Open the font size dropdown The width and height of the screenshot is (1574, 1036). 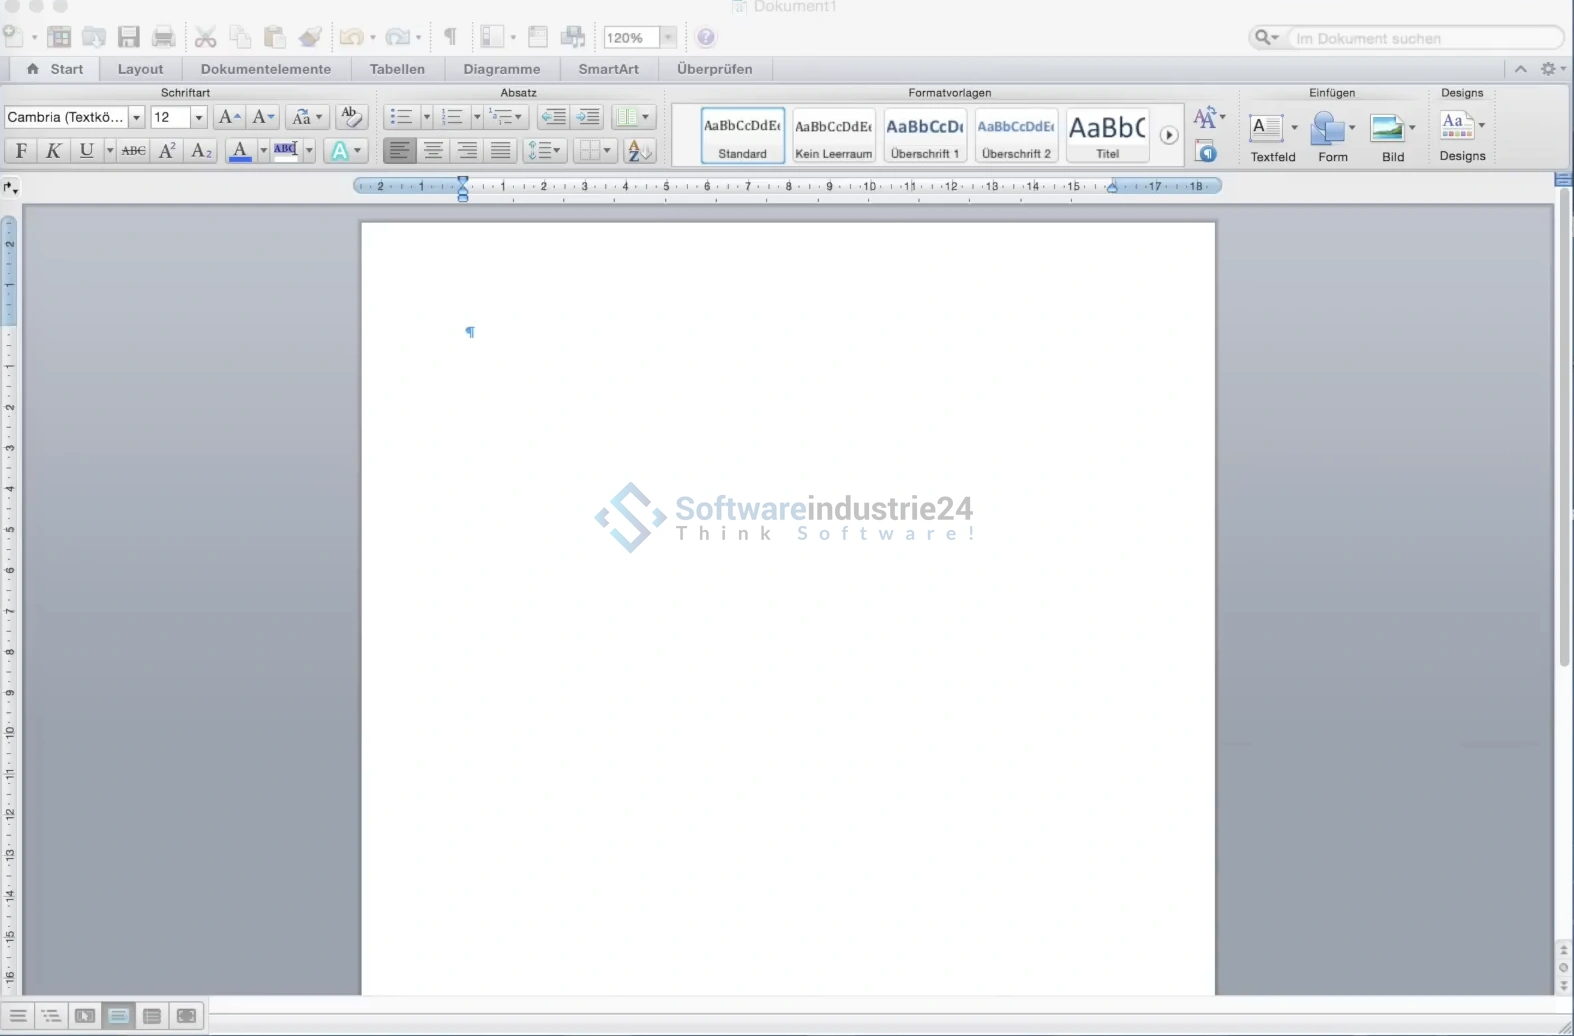(x=198, y=118)
